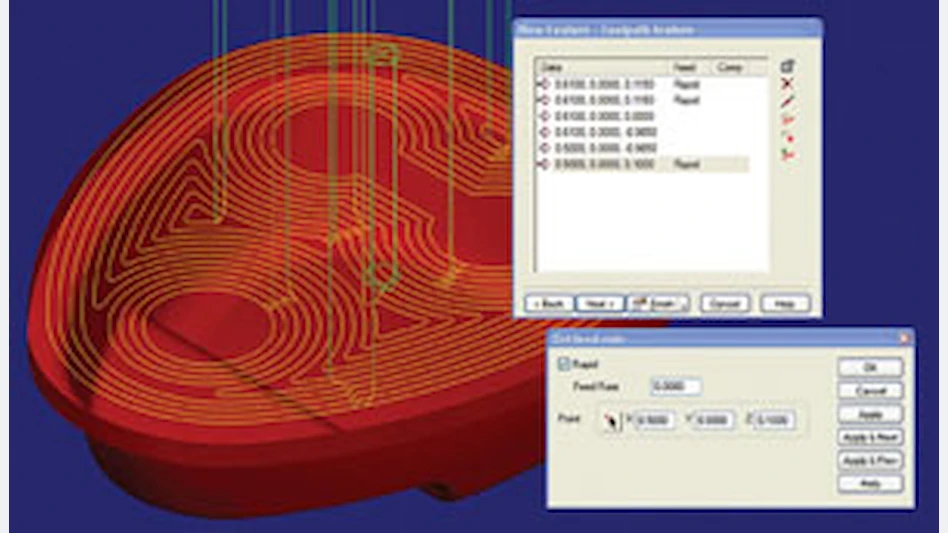Click the top icon beside the toolpath list

[788, 67]
